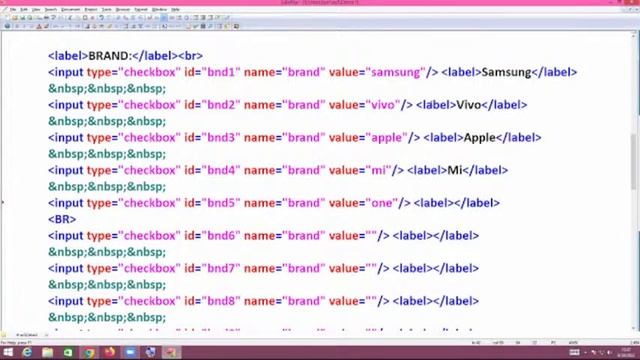Click the value "apple" attribute string
Screen dimensions: 640x360
pyautogui.click(x=387, y=138)
